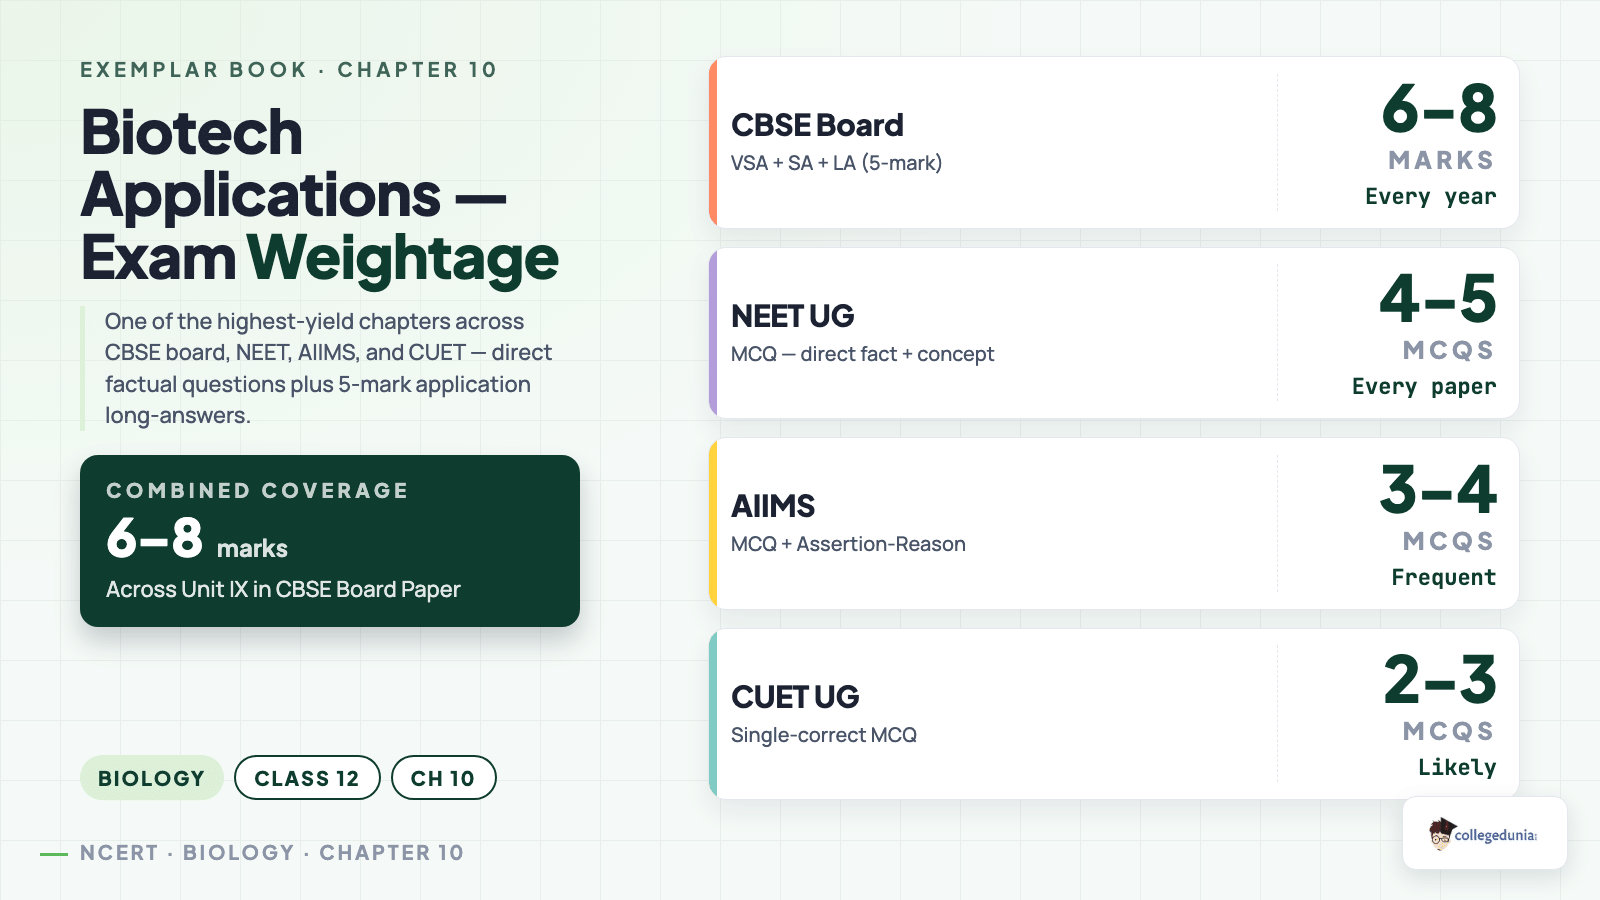Click the 6–8 MARKS figure
Viewport: 1600px width, 900px height.
[x=1439, y=125]
